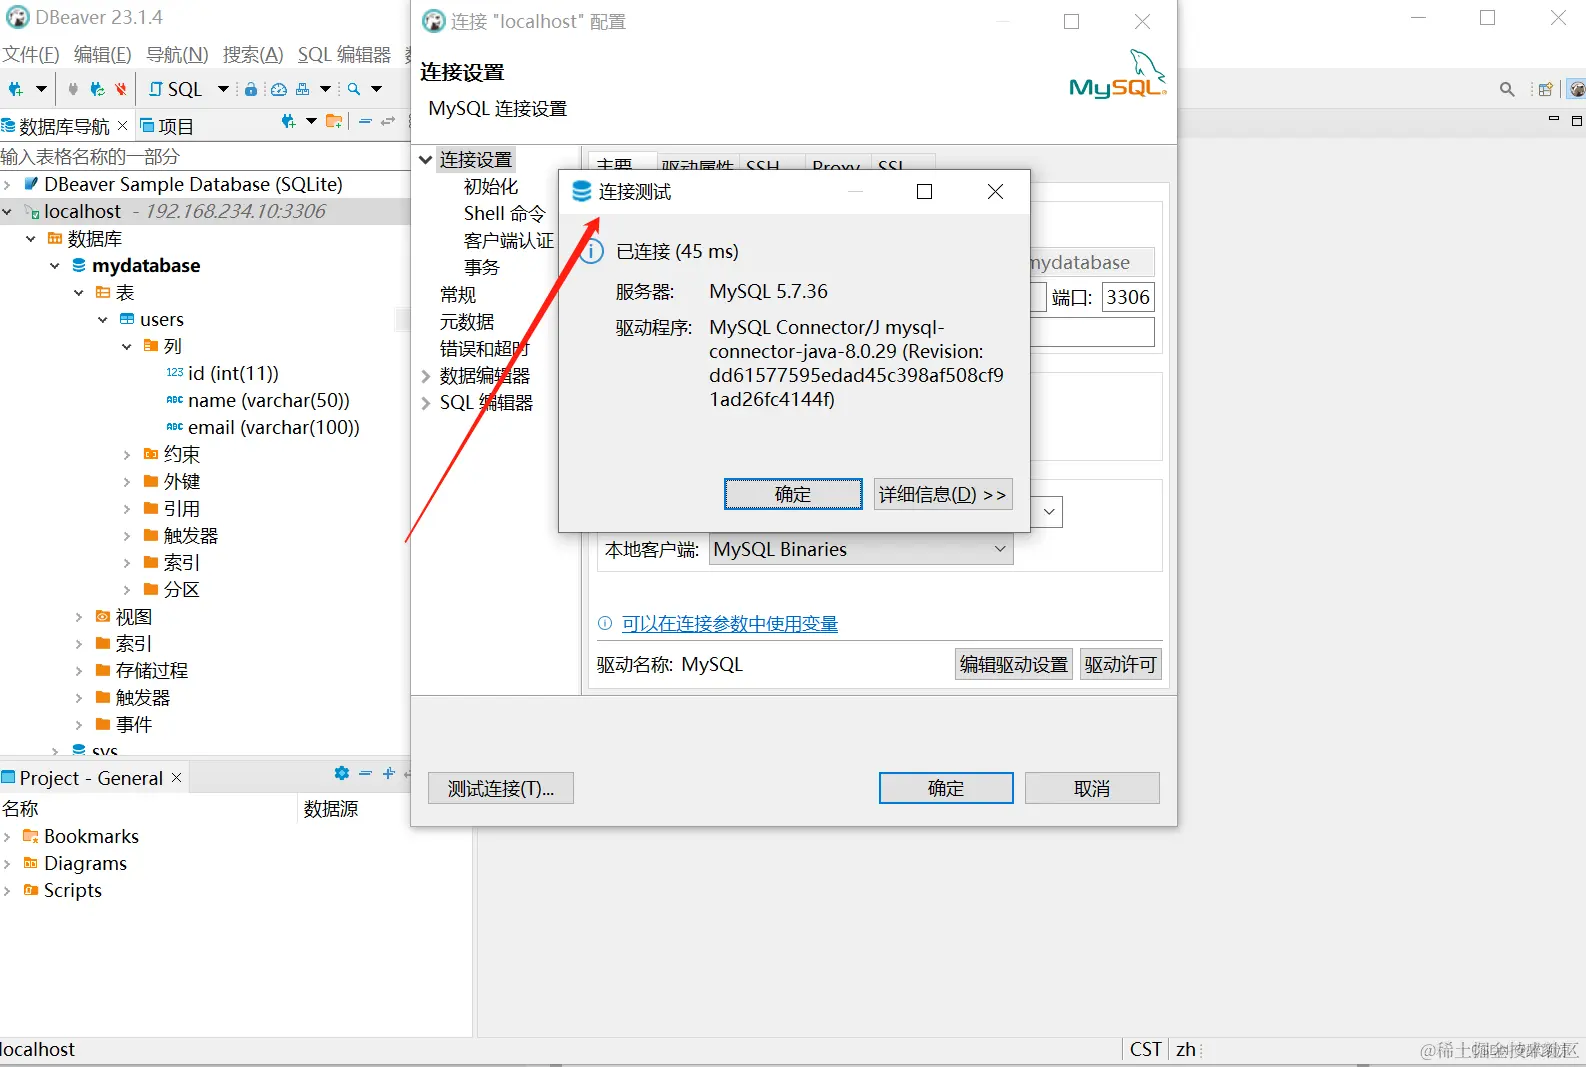Click the dashboard gauge icon in toolbar
Screen dimensions: 1586x1067
tap(279, 89)
